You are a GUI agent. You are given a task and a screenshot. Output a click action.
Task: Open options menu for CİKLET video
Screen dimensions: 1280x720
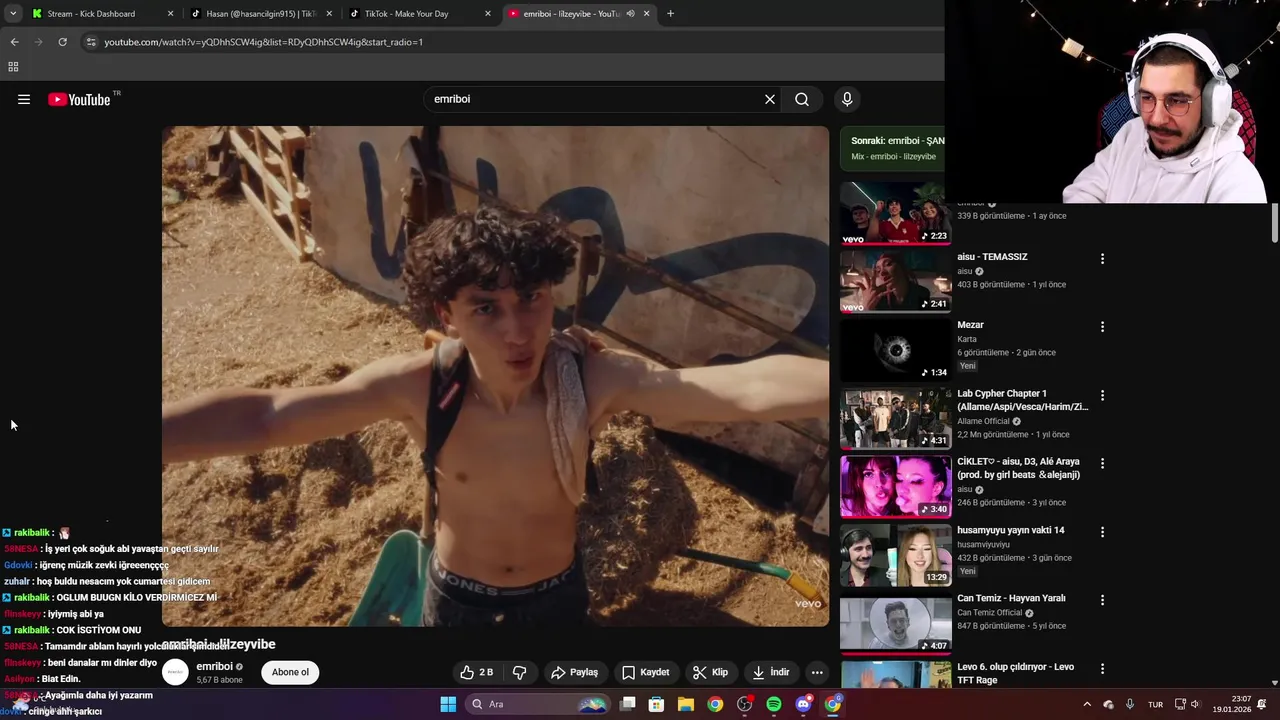click(1102, 463)
